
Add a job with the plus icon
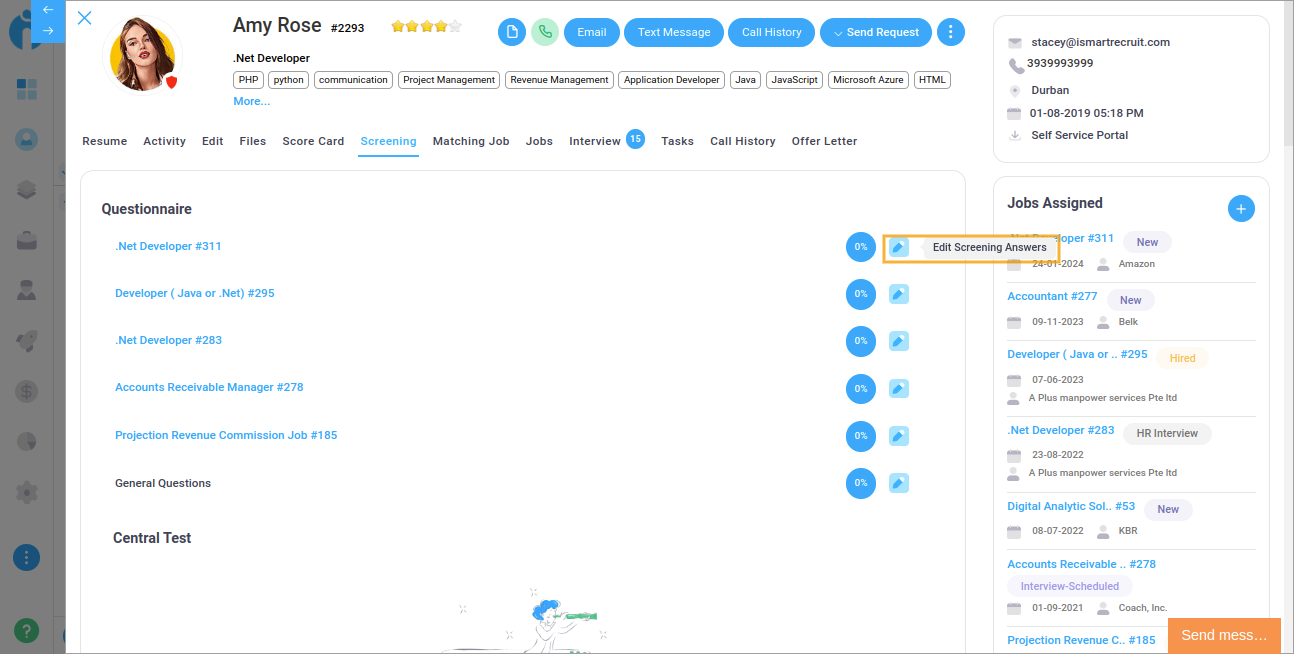tap(1240, 209)
